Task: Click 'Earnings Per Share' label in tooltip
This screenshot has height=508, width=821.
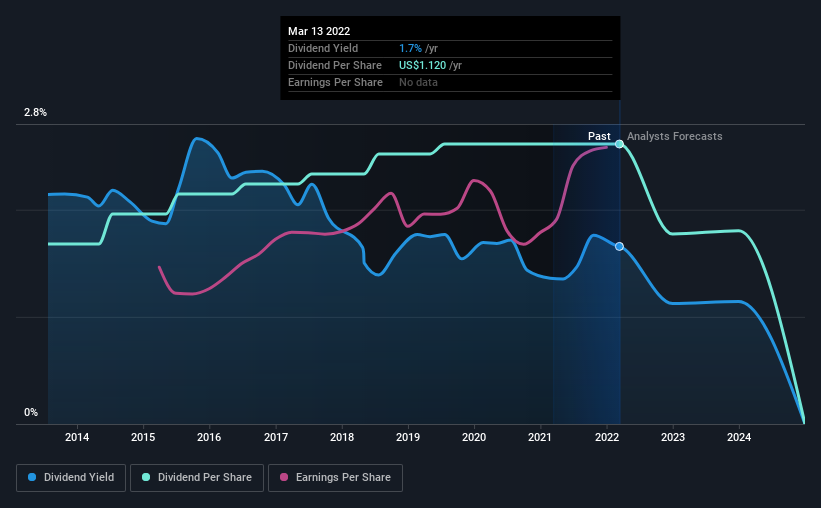Action: 335,82
